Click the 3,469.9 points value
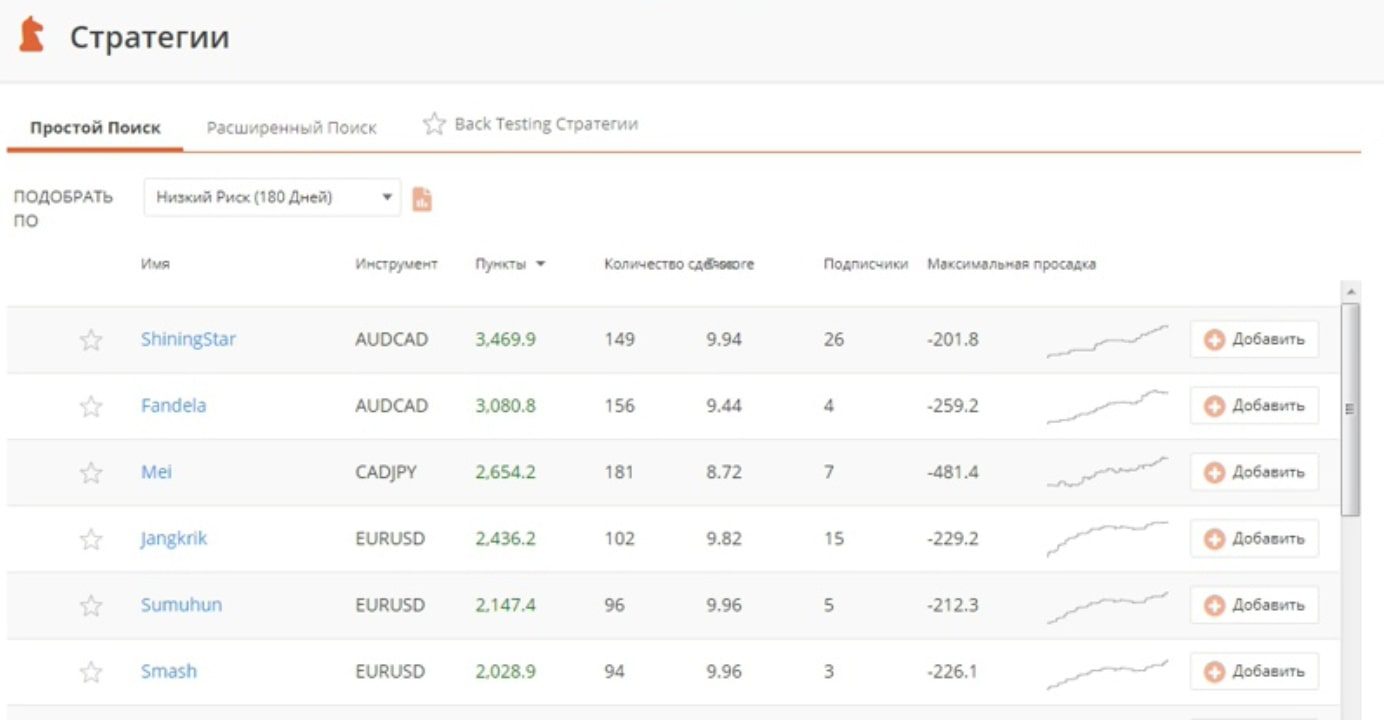Image resolution: width=1396 pixels, height=728 pixels. click(505, 339)
